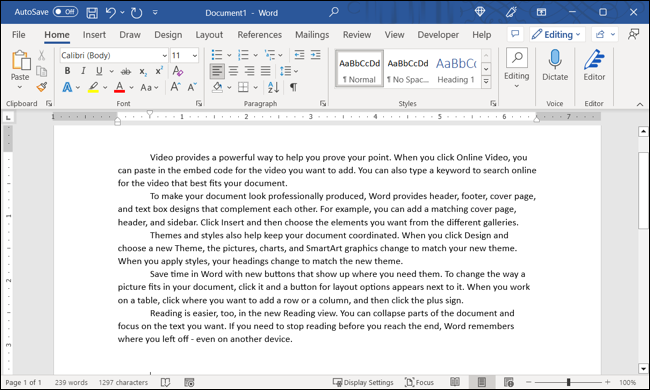650x390 pixels.
Task: Open the File tab
Action: tap(18, 35)
